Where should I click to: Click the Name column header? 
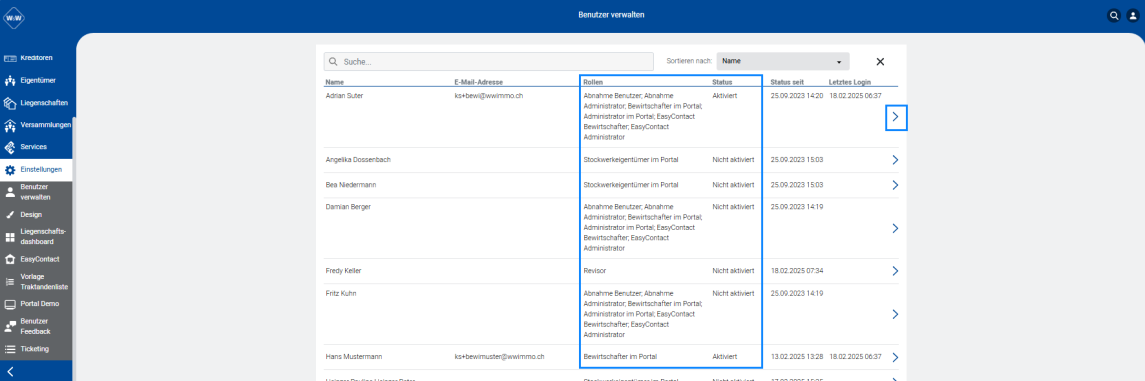[x=334, y=82]
